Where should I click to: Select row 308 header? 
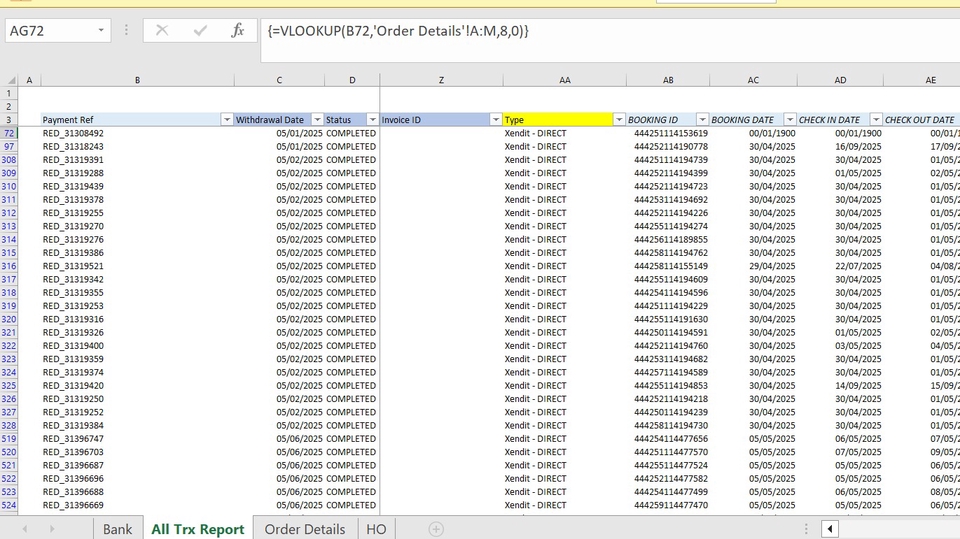tap(9, 160)
